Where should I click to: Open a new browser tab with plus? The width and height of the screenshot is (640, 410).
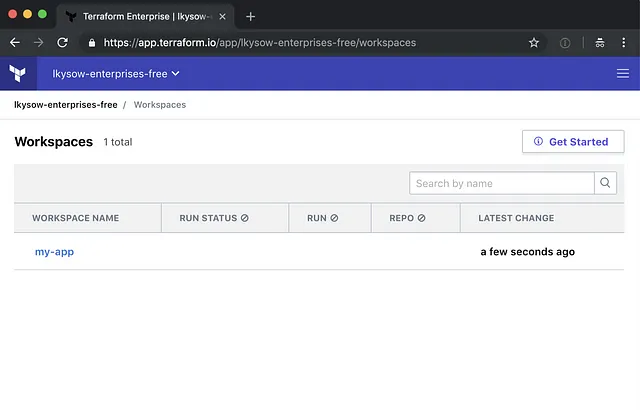click(x=251, y=17)
